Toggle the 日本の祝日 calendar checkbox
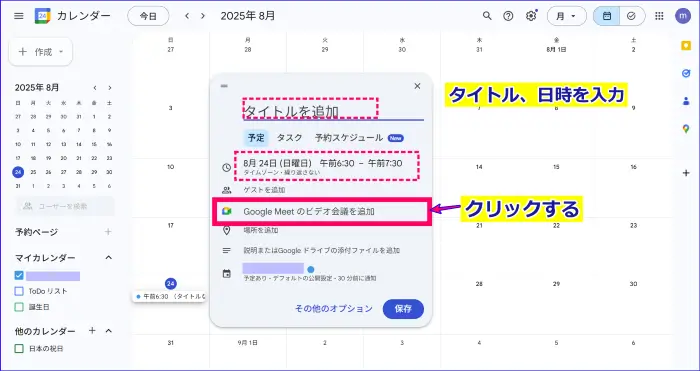The height and width of the screenshot is (371, 700). pos(19,348)
